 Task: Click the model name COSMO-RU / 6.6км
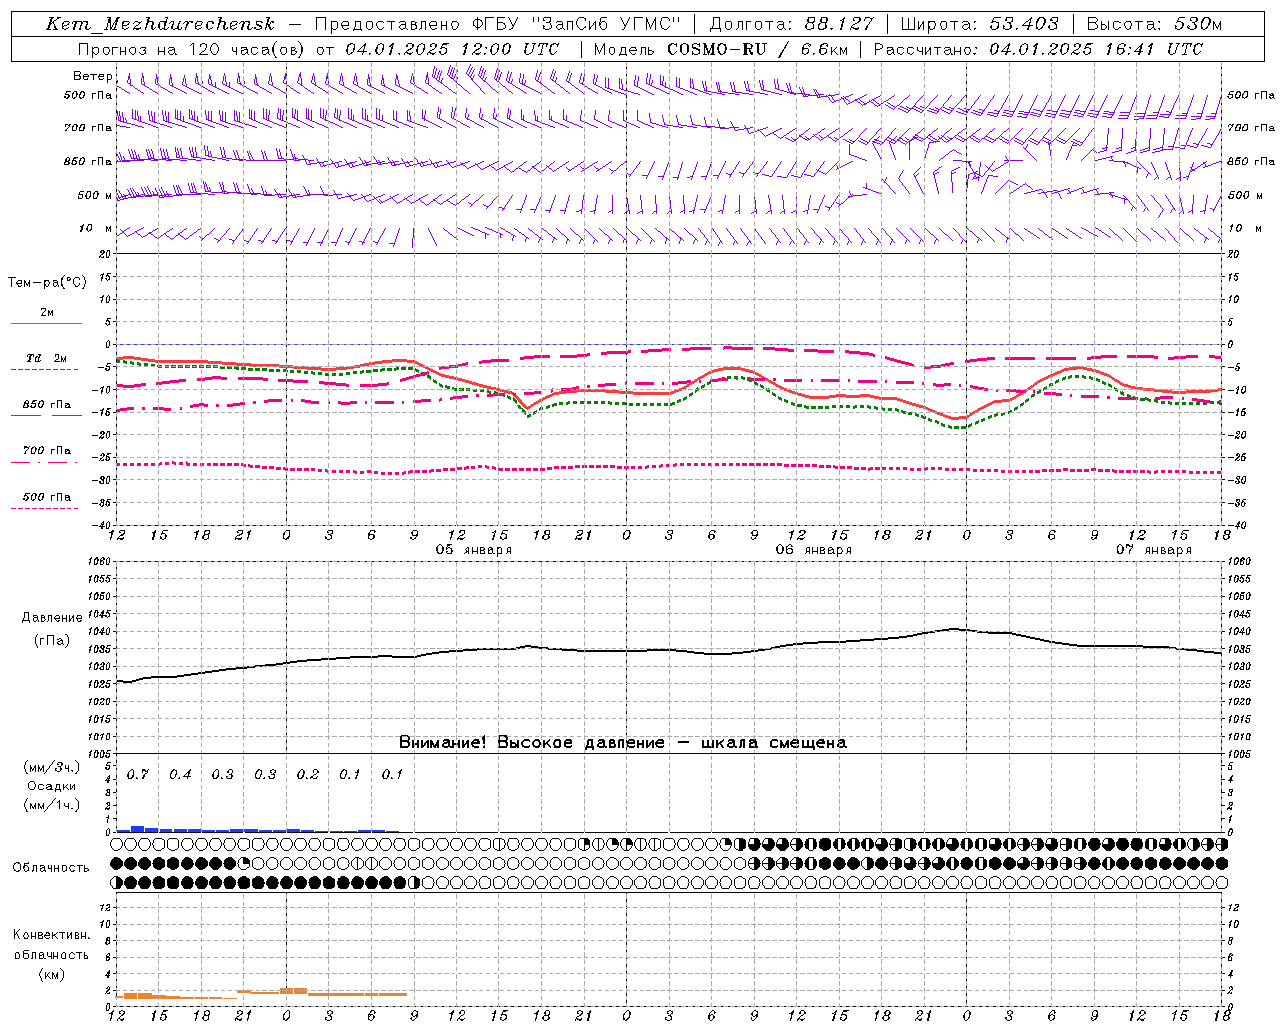[x=757, y=49]
